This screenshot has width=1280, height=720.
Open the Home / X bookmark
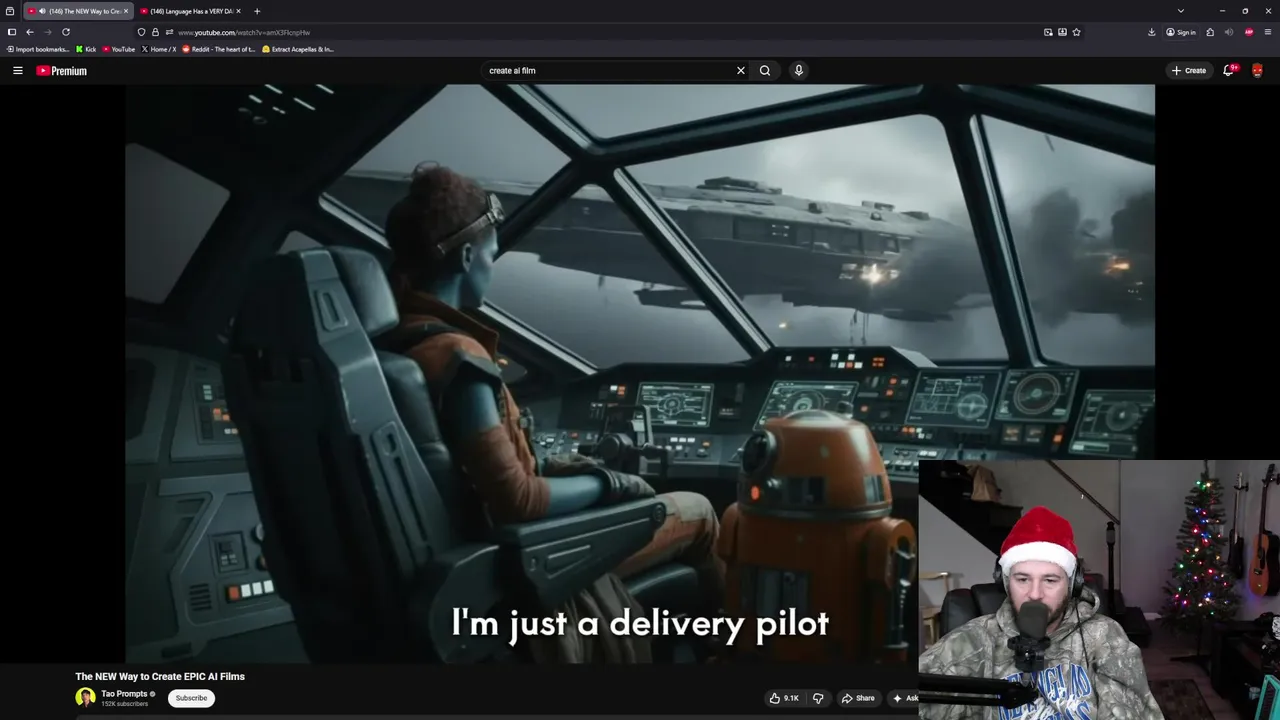[159, 49]
